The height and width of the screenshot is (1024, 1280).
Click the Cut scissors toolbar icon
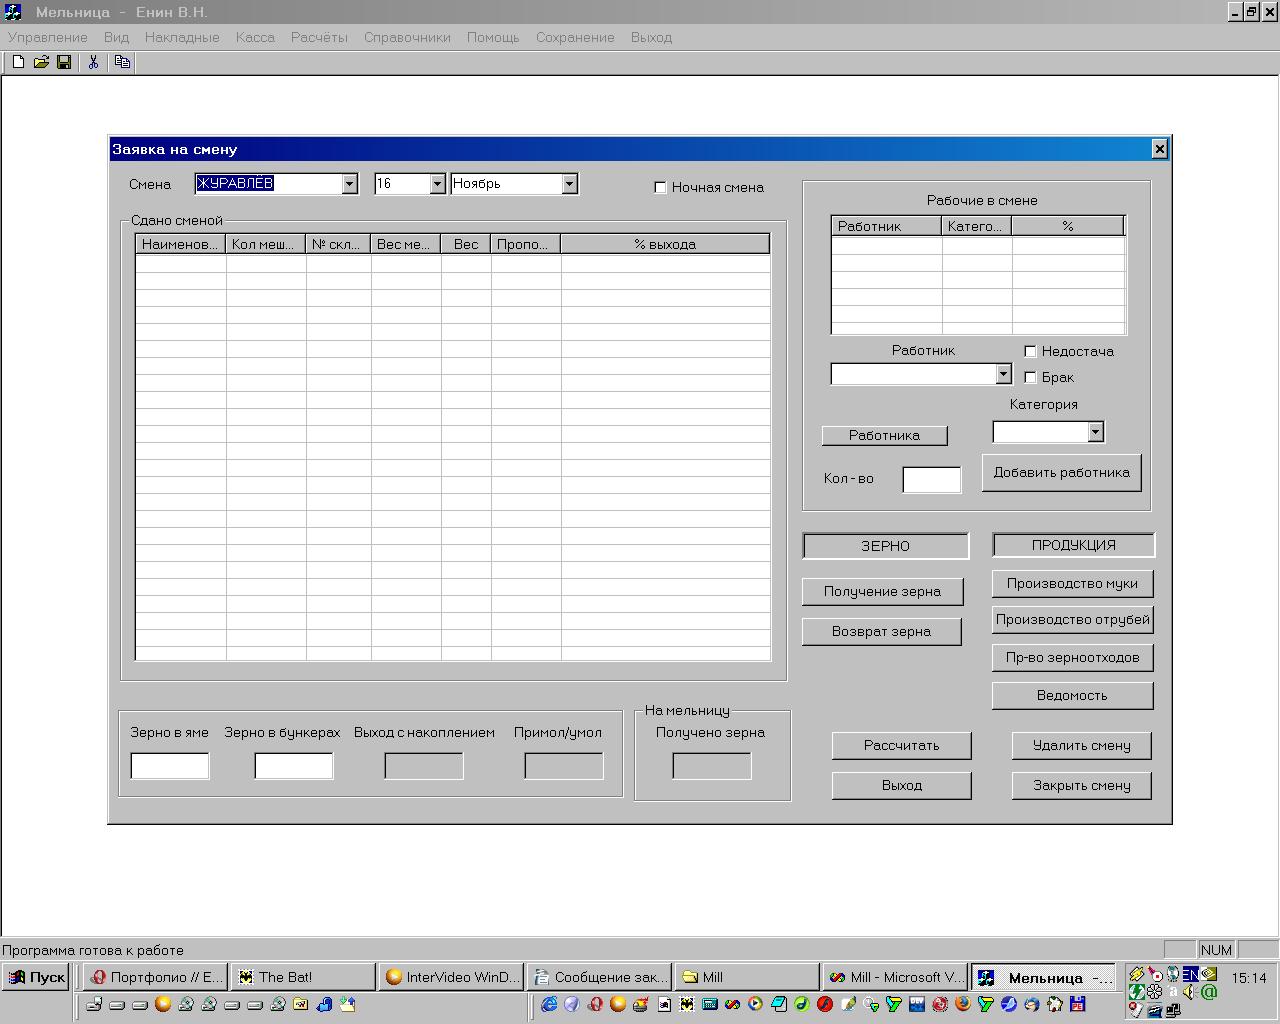(93, 62)
